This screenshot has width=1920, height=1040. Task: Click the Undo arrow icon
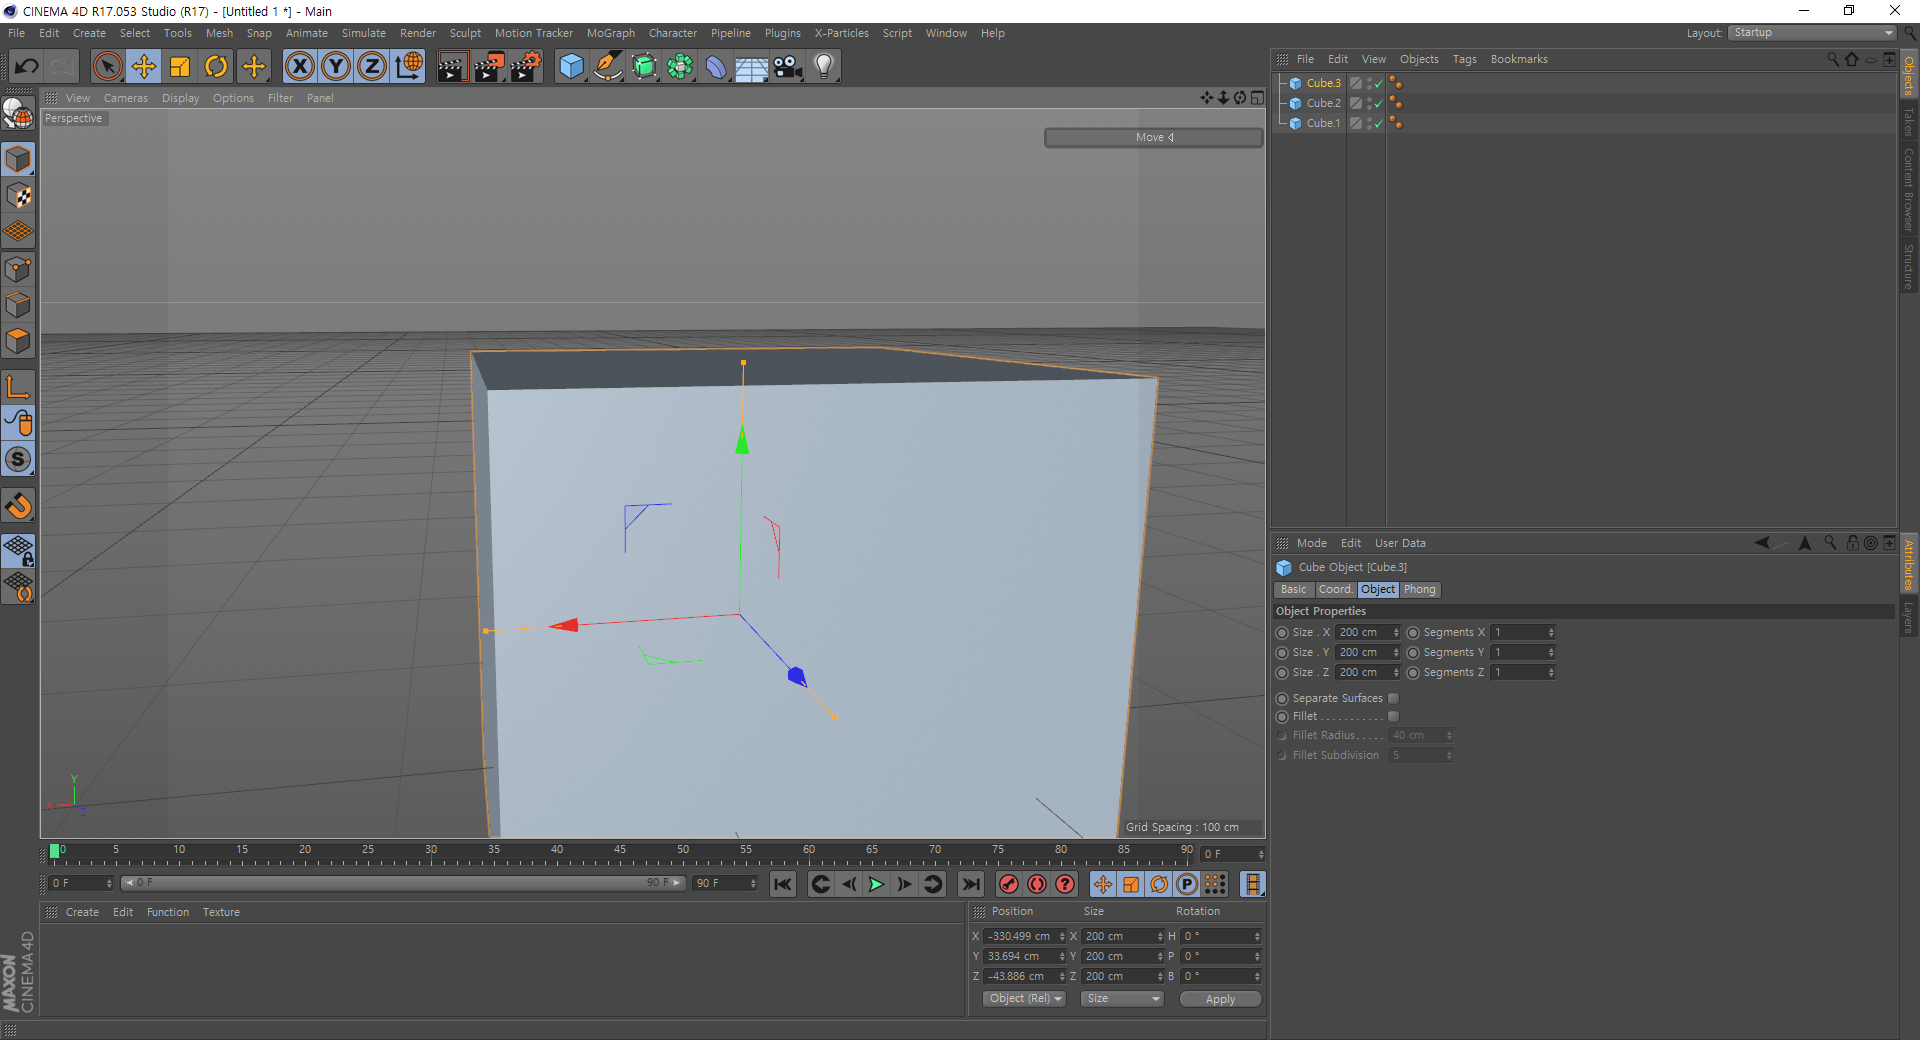27,67
